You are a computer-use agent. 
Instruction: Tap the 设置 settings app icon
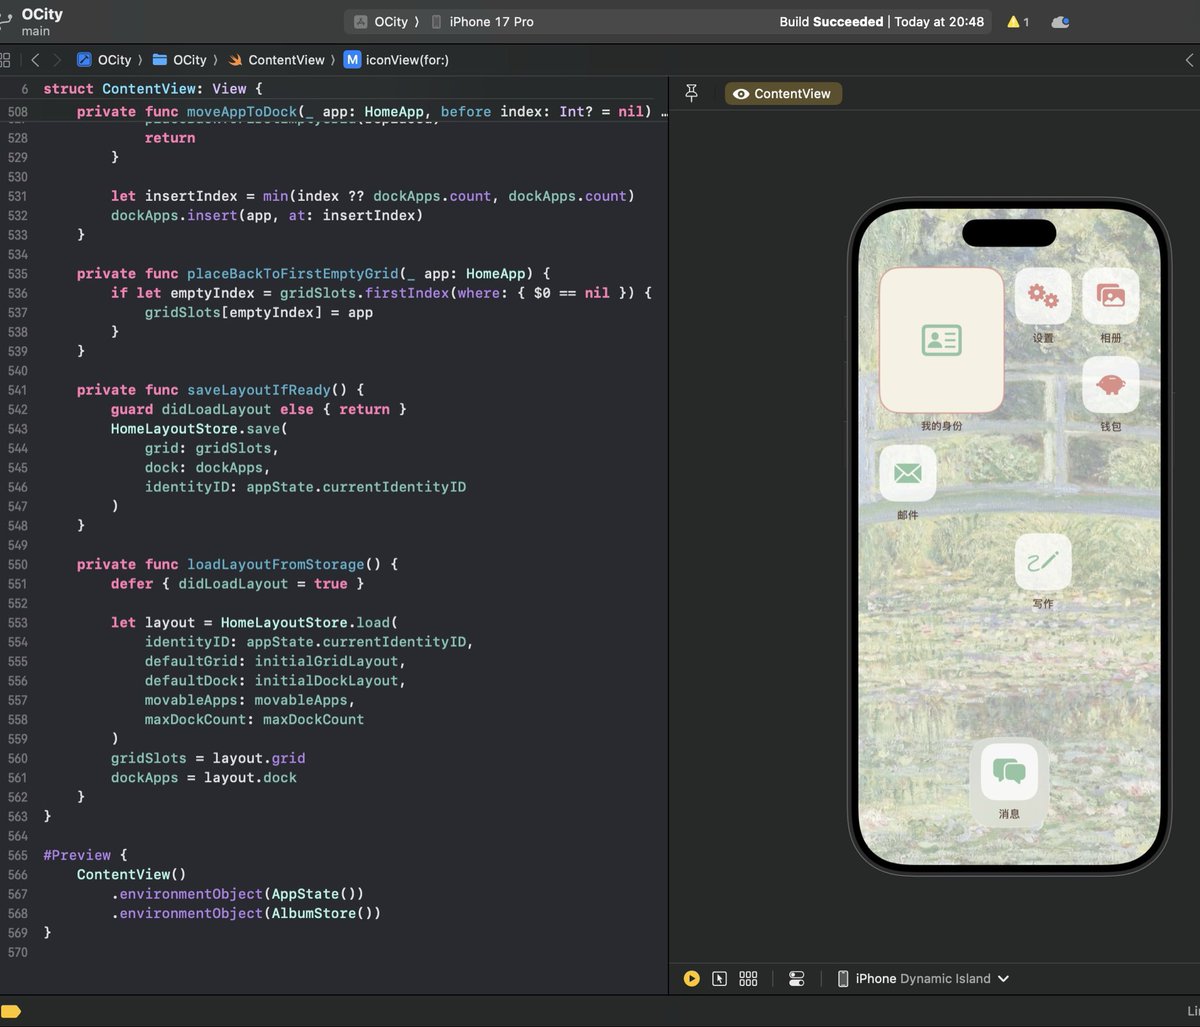pos(1043,296)
